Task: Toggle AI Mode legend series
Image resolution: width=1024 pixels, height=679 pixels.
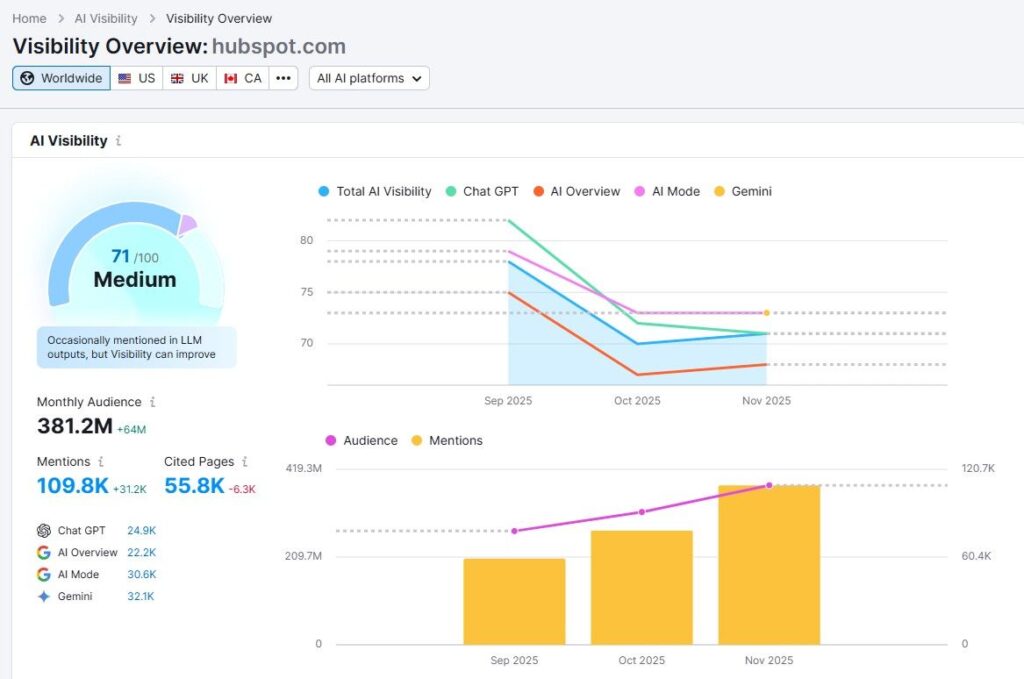Action: [667, 191]
